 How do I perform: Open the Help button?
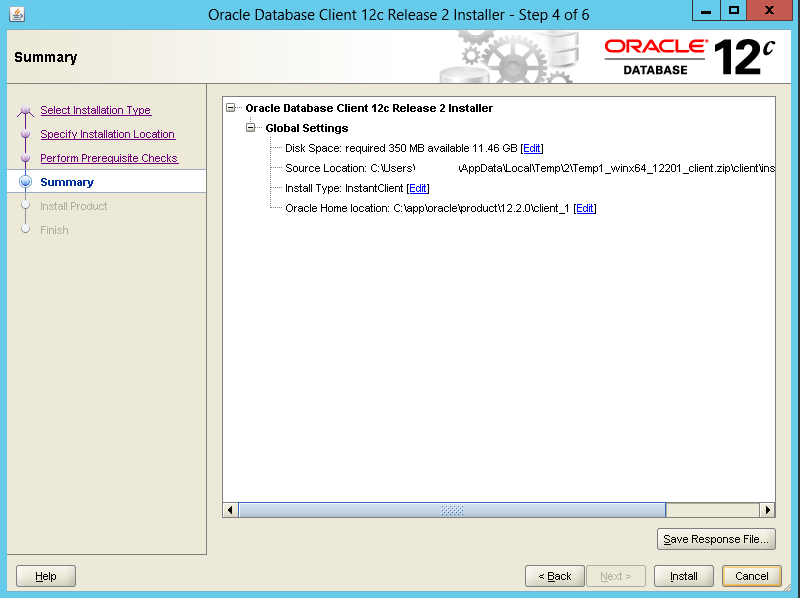46,576
